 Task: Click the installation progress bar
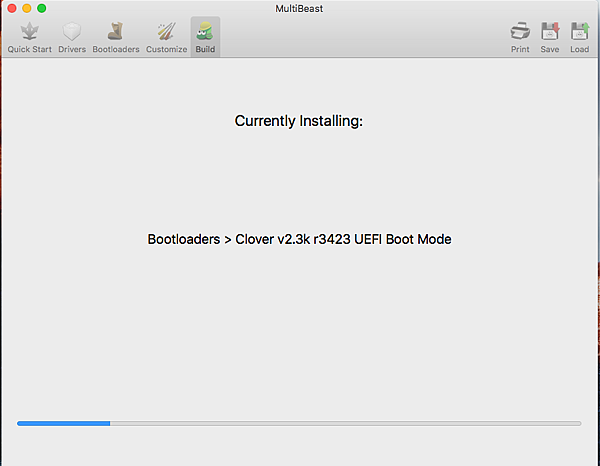(299, 423)
